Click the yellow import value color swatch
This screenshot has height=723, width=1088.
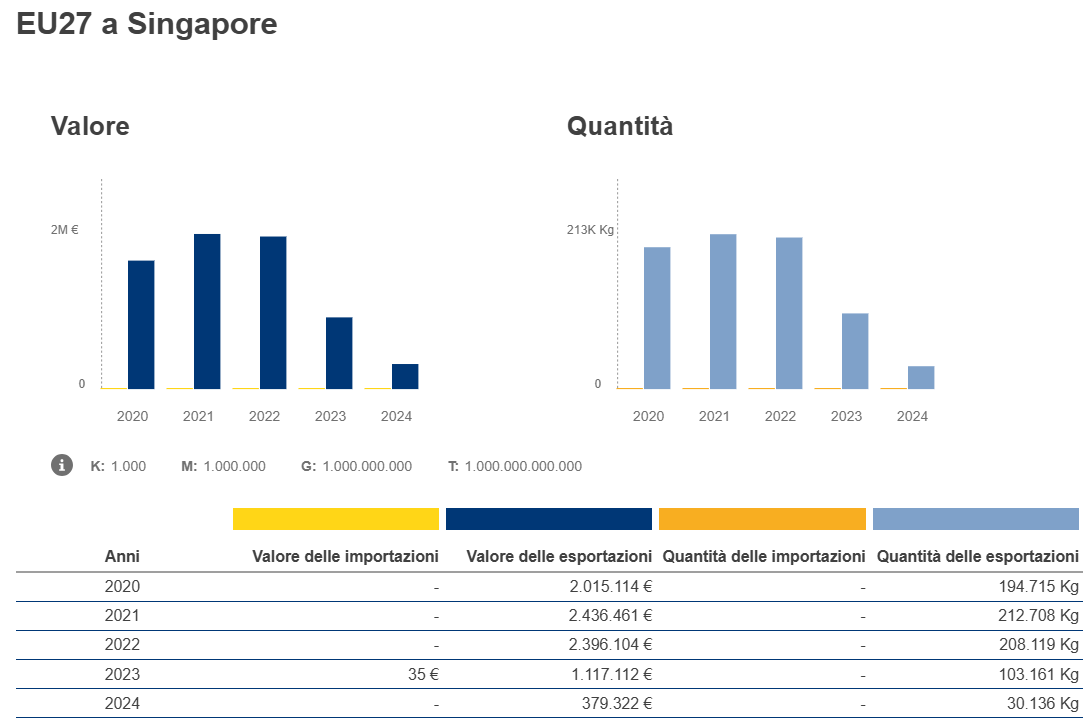point(336,518)
